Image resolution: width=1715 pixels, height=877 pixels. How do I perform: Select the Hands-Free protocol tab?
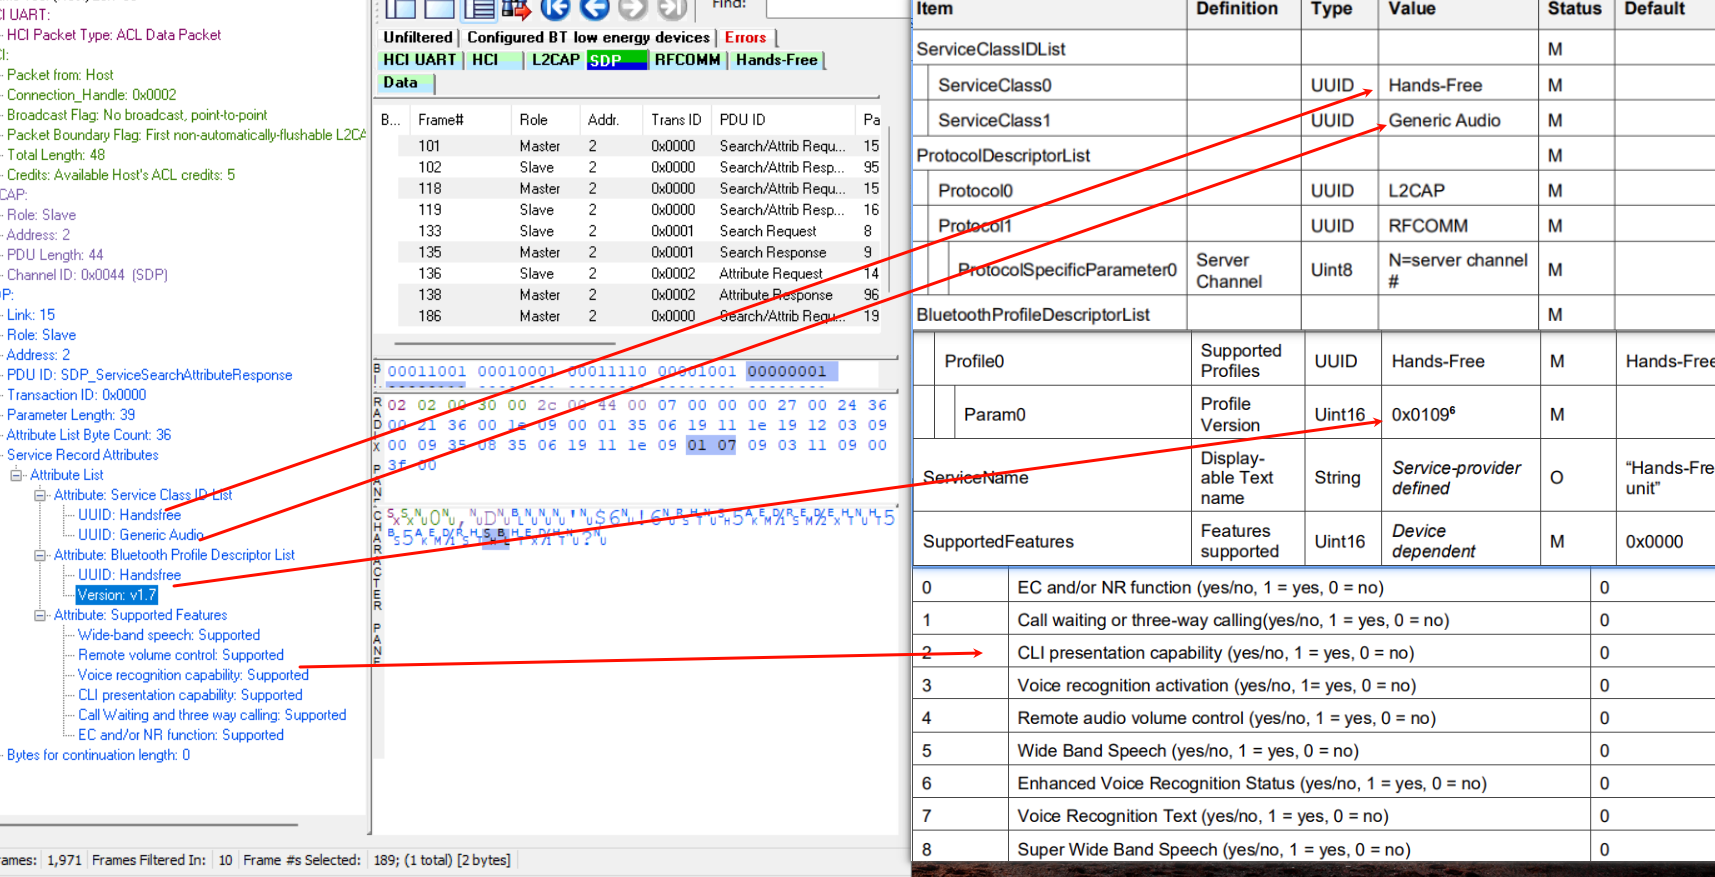[777, 60]
